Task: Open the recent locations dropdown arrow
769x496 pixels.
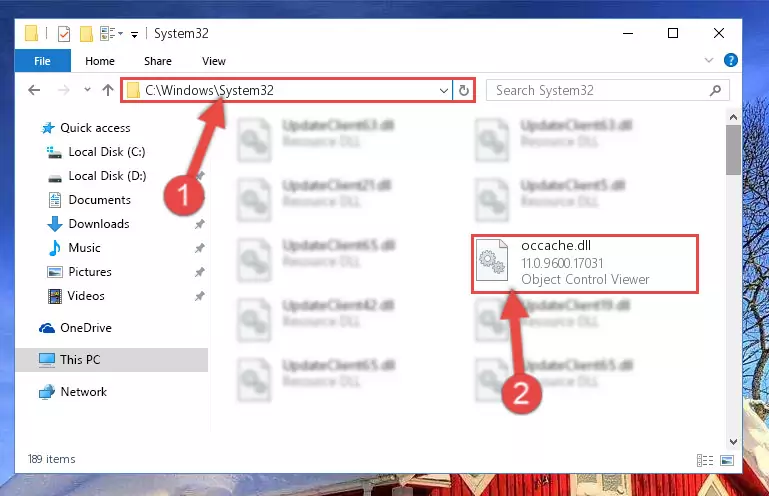Action: click(x=87, y=90)
